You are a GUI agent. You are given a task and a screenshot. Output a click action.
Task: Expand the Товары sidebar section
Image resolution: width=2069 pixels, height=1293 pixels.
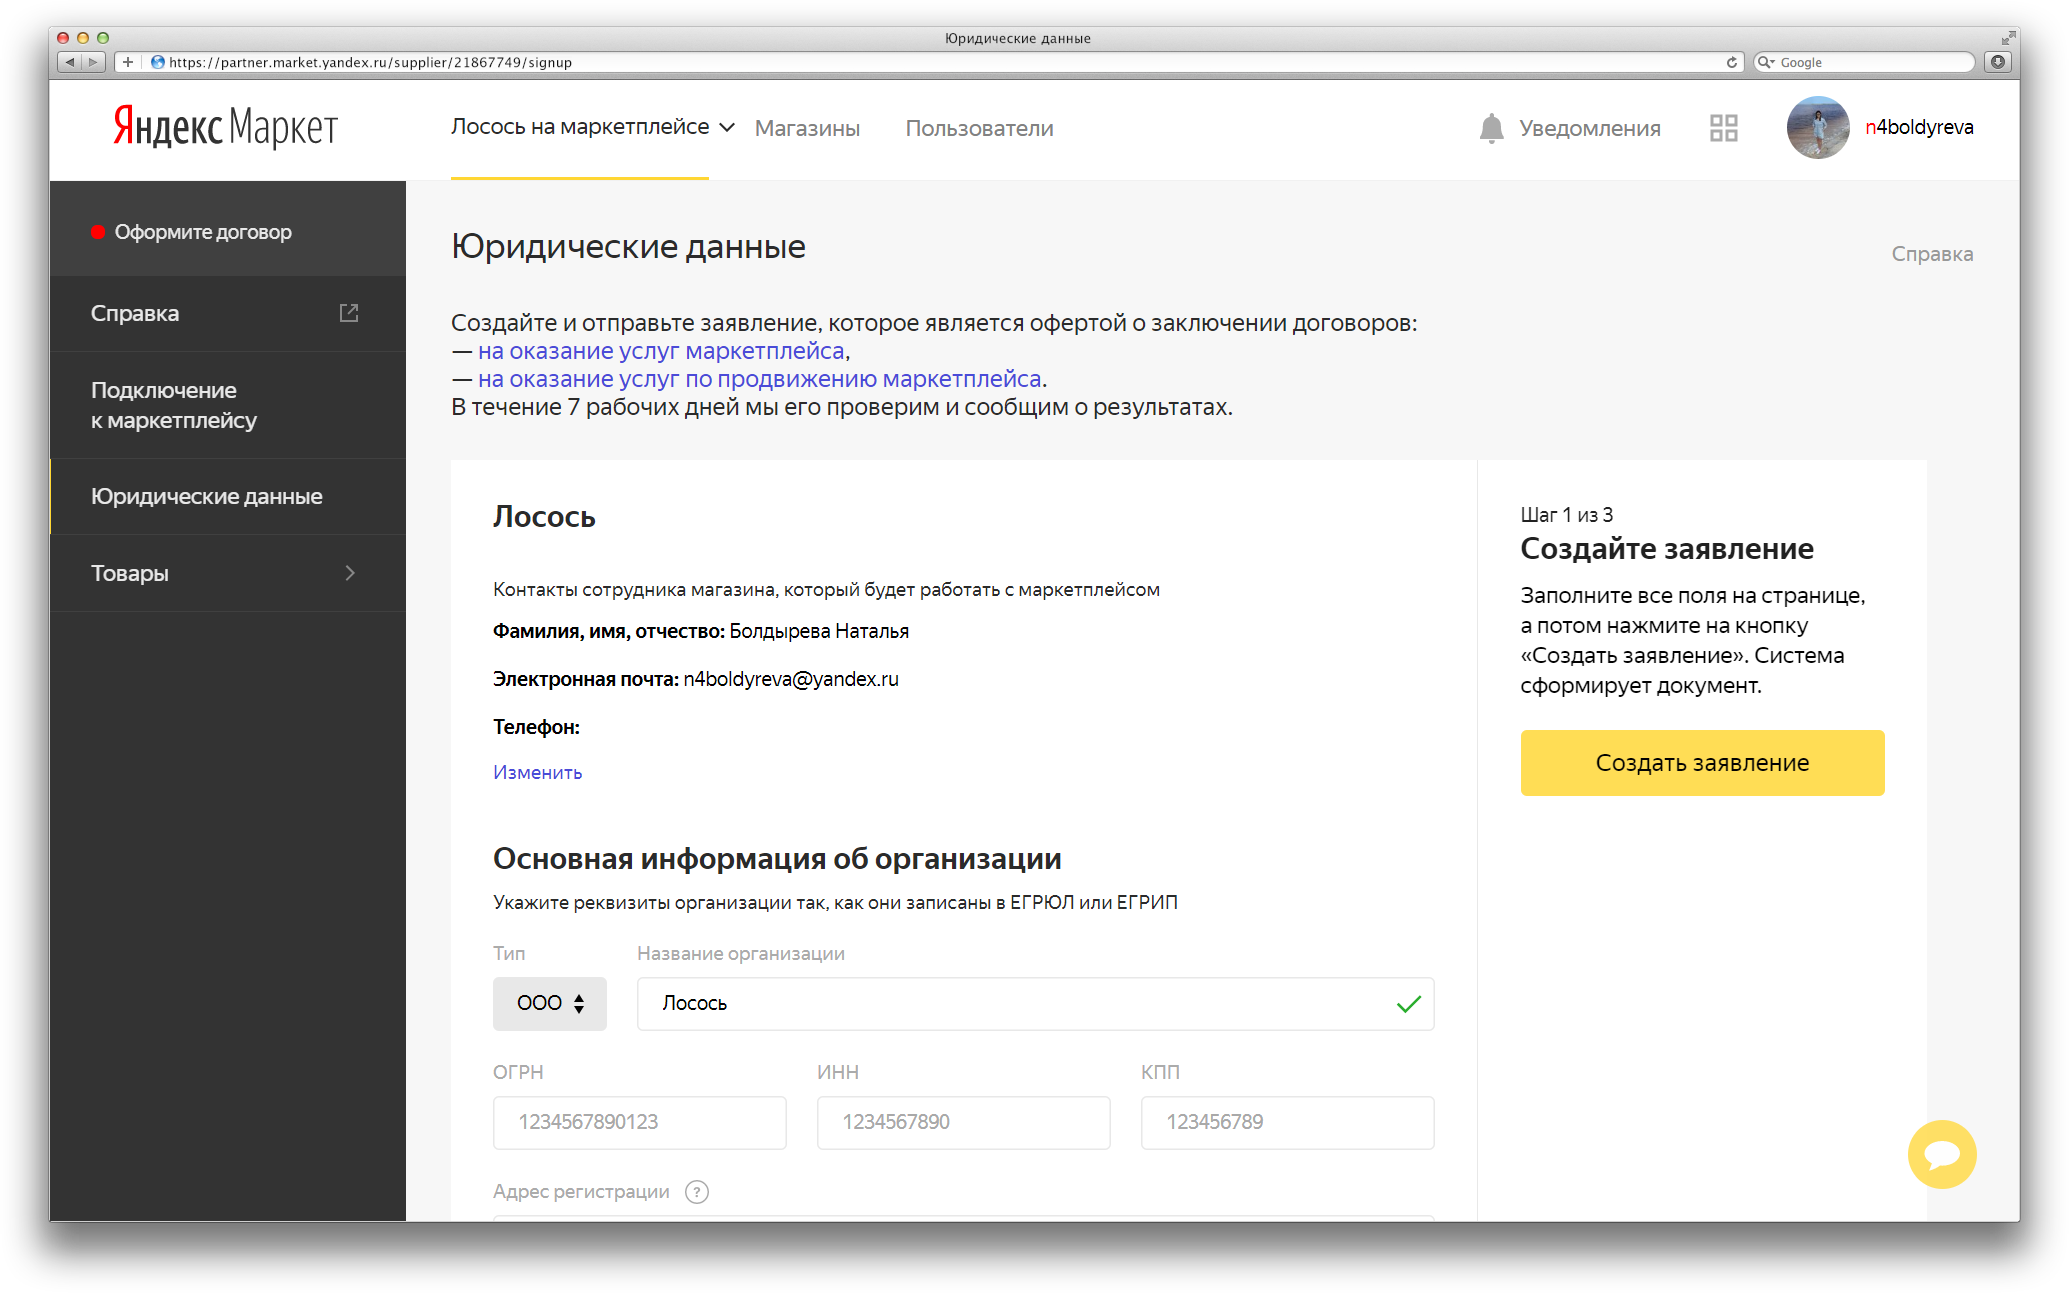click(227, 573)
